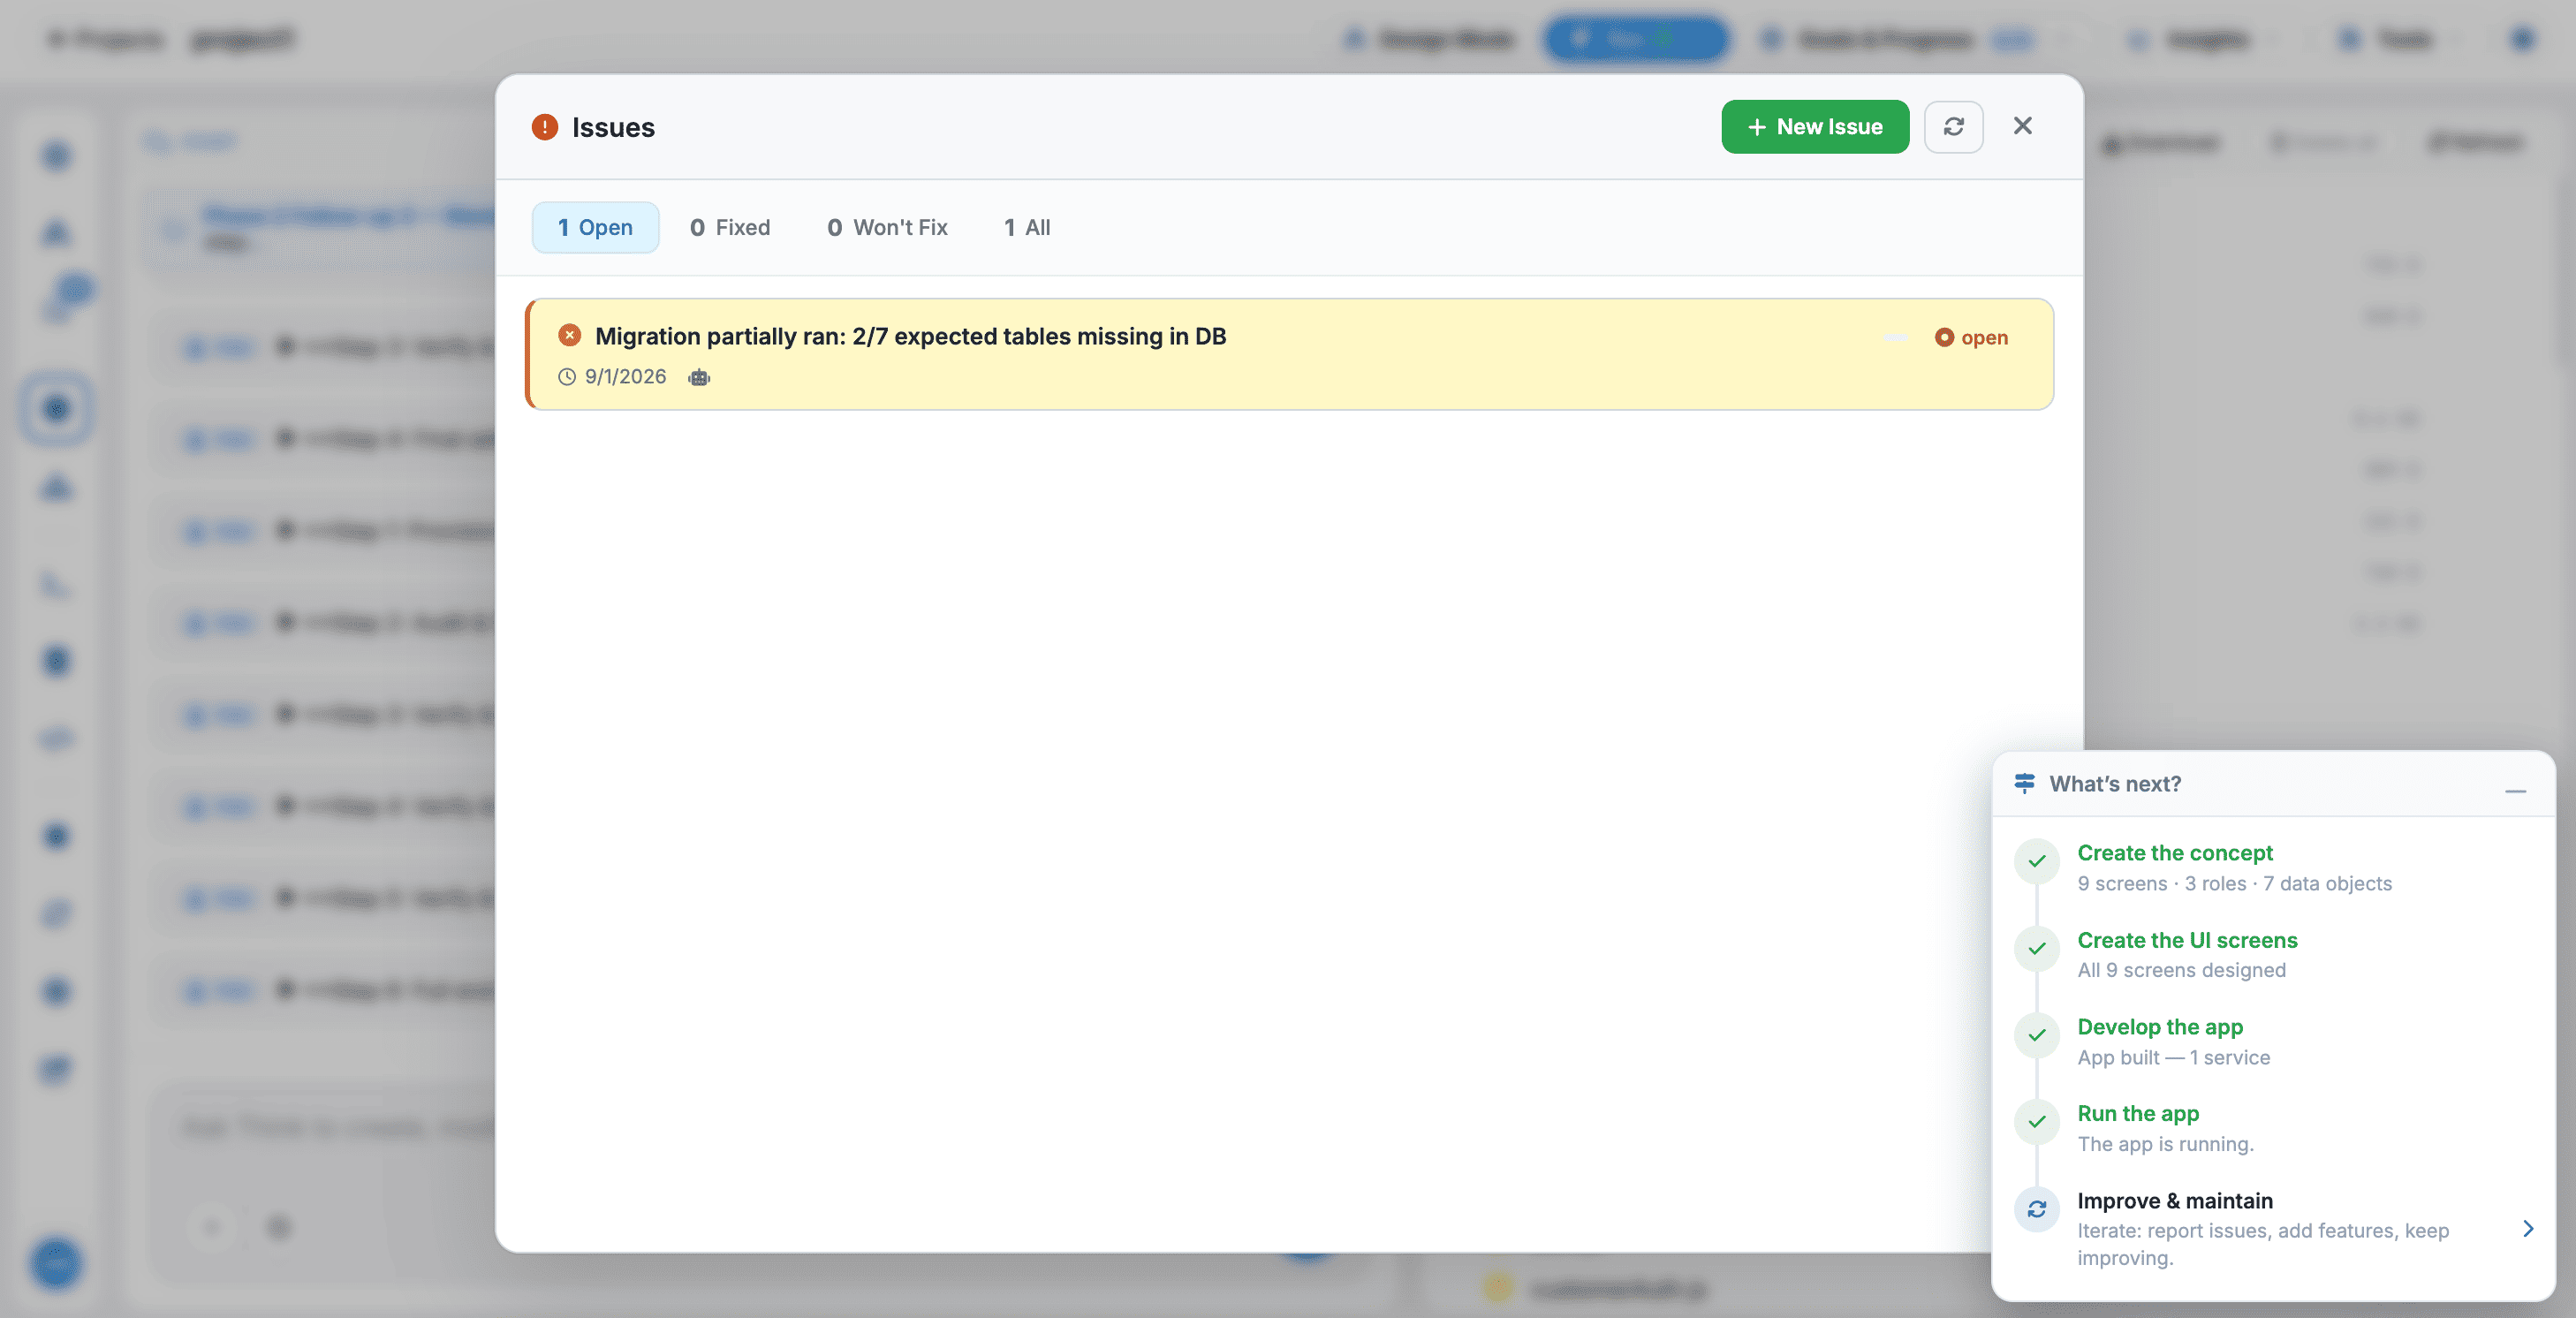Open the Migration partially ran issue
Image resolution: width=2576 pixels, height=1318 pixels.
pyautogui.click(x=1289, y=354)
